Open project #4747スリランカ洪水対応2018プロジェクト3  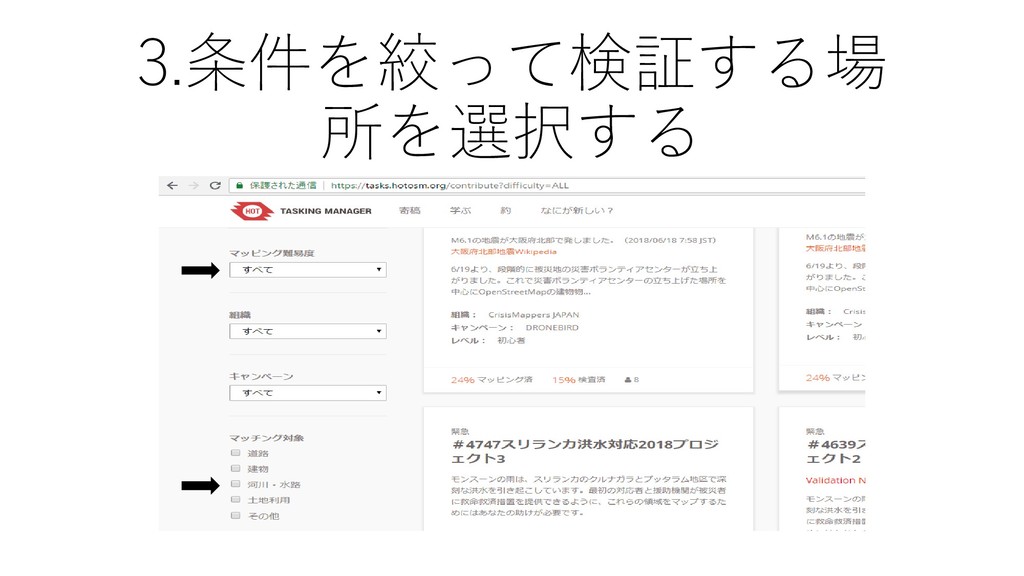point(584,451)
